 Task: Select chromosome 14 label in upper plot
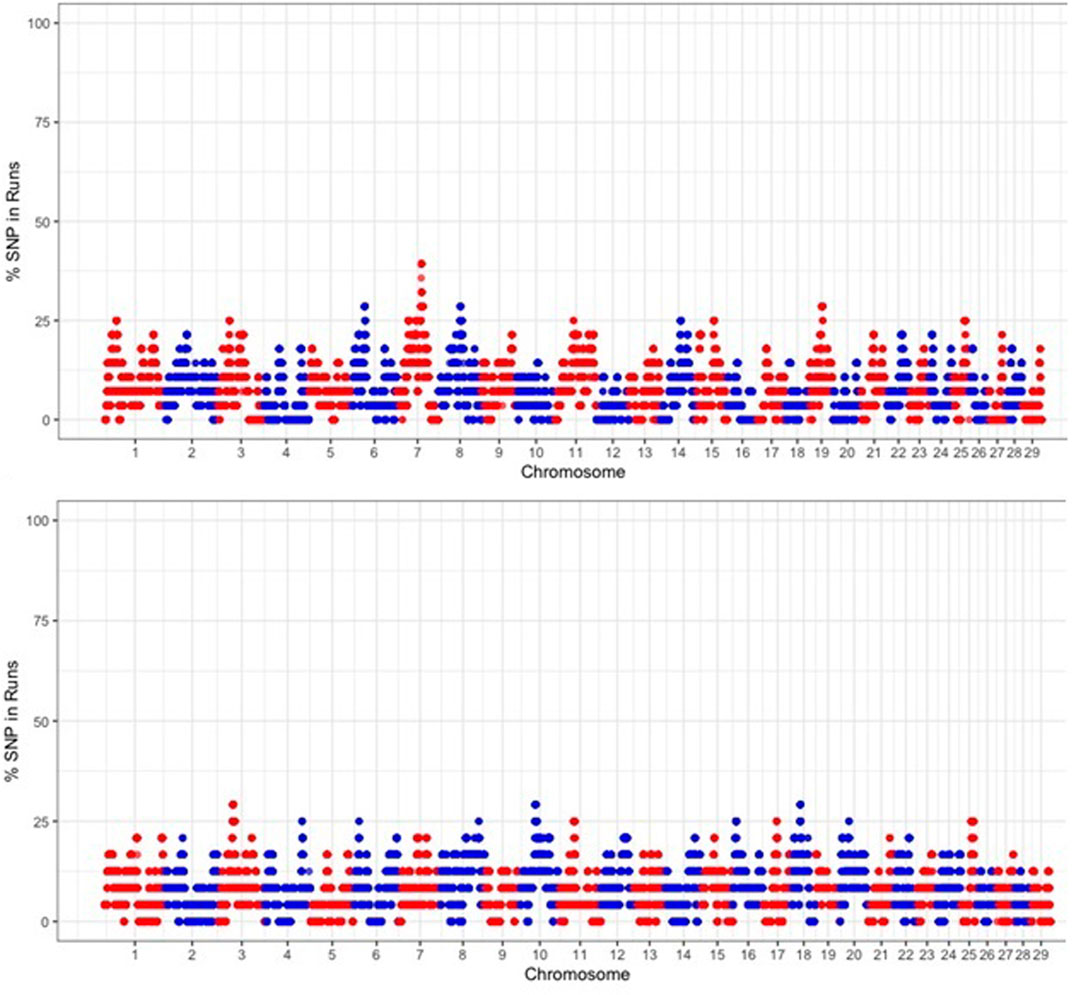pos(678,452)
